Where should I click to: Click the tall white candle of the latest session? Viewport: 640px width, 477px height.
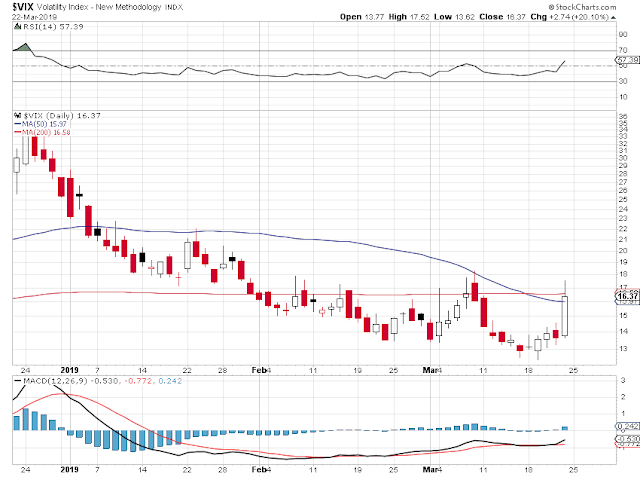(x=565, y=316)
